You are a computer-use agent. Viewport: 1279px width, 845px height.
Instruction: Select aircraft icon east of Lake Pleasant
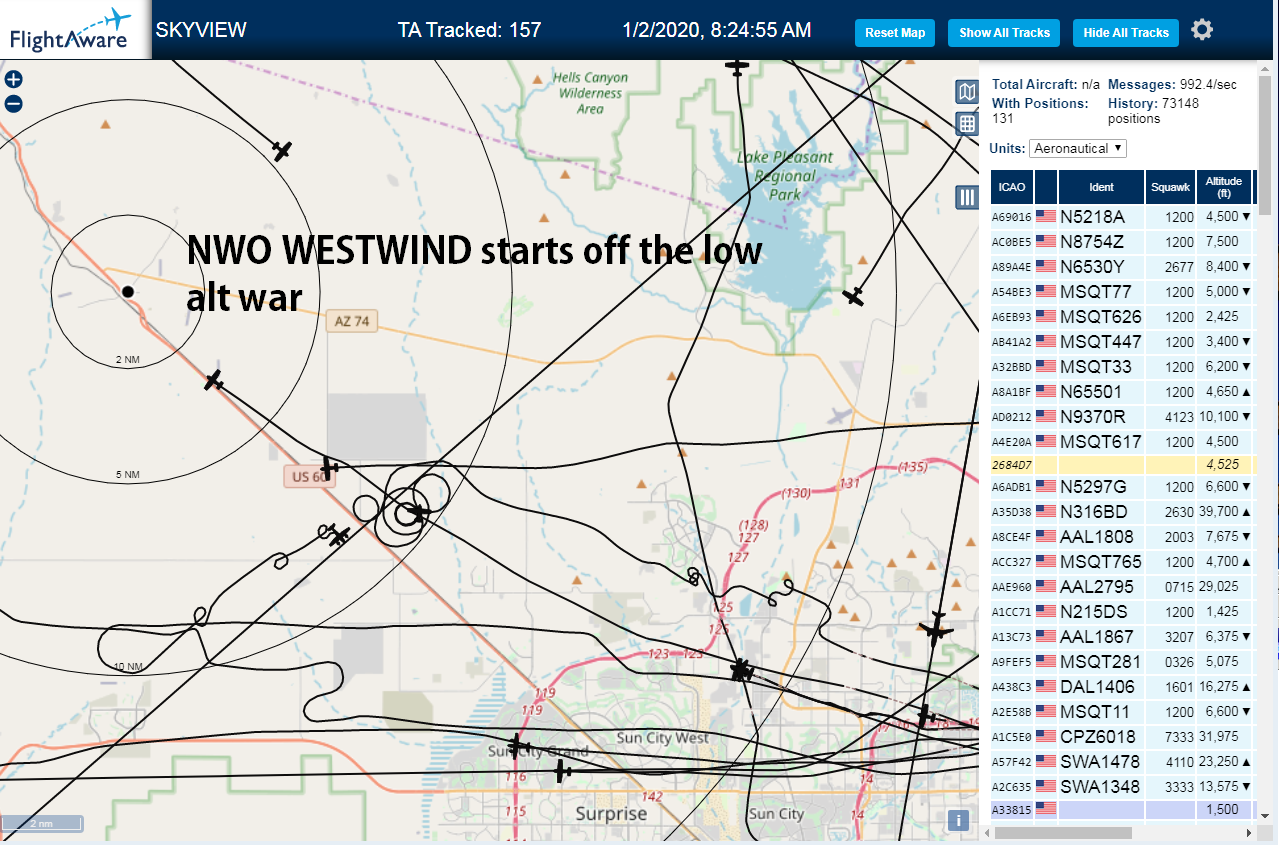coord(853,296)
